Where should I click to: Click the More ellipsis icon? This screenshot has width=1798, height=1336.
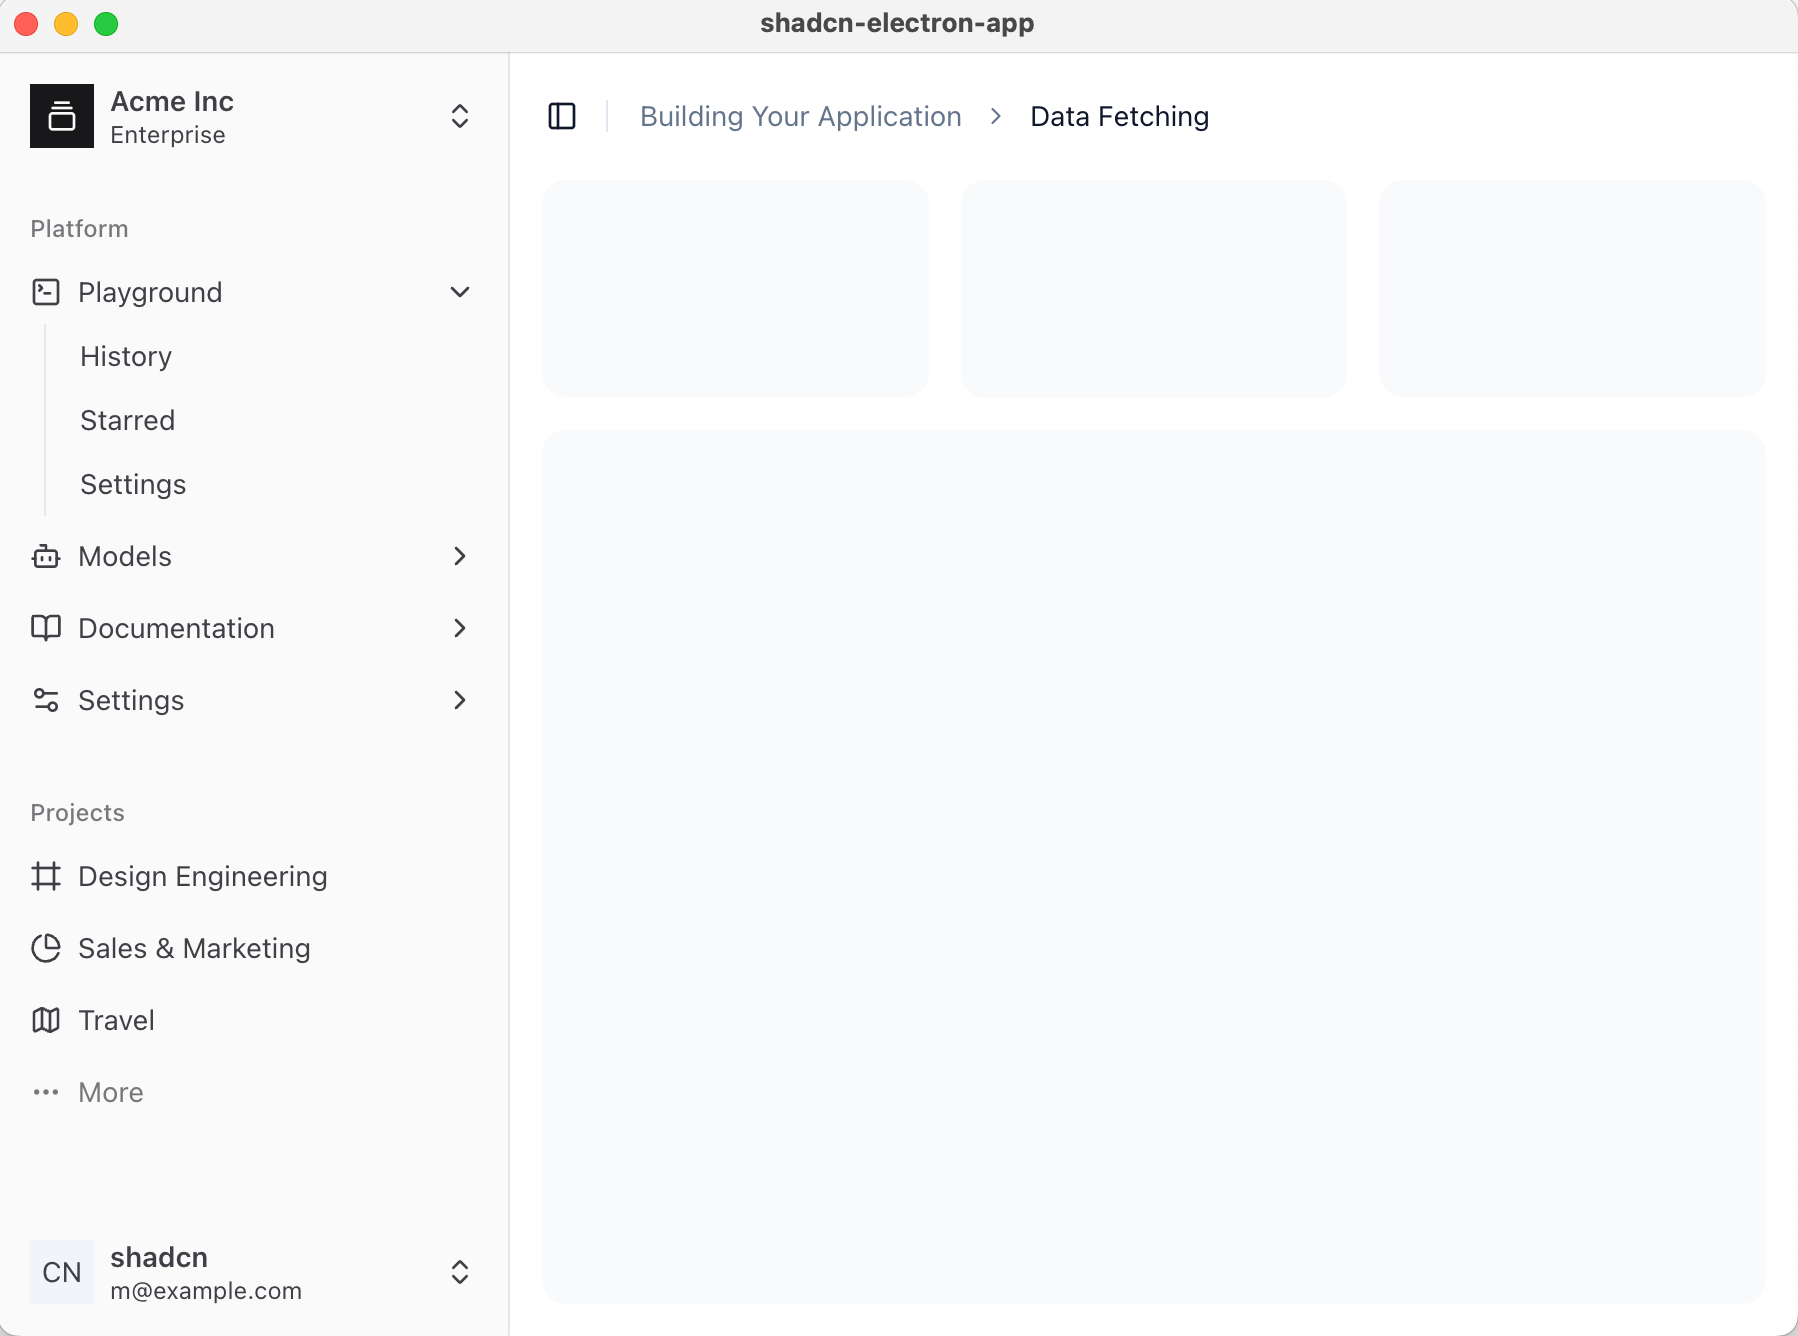[46, 1092]
